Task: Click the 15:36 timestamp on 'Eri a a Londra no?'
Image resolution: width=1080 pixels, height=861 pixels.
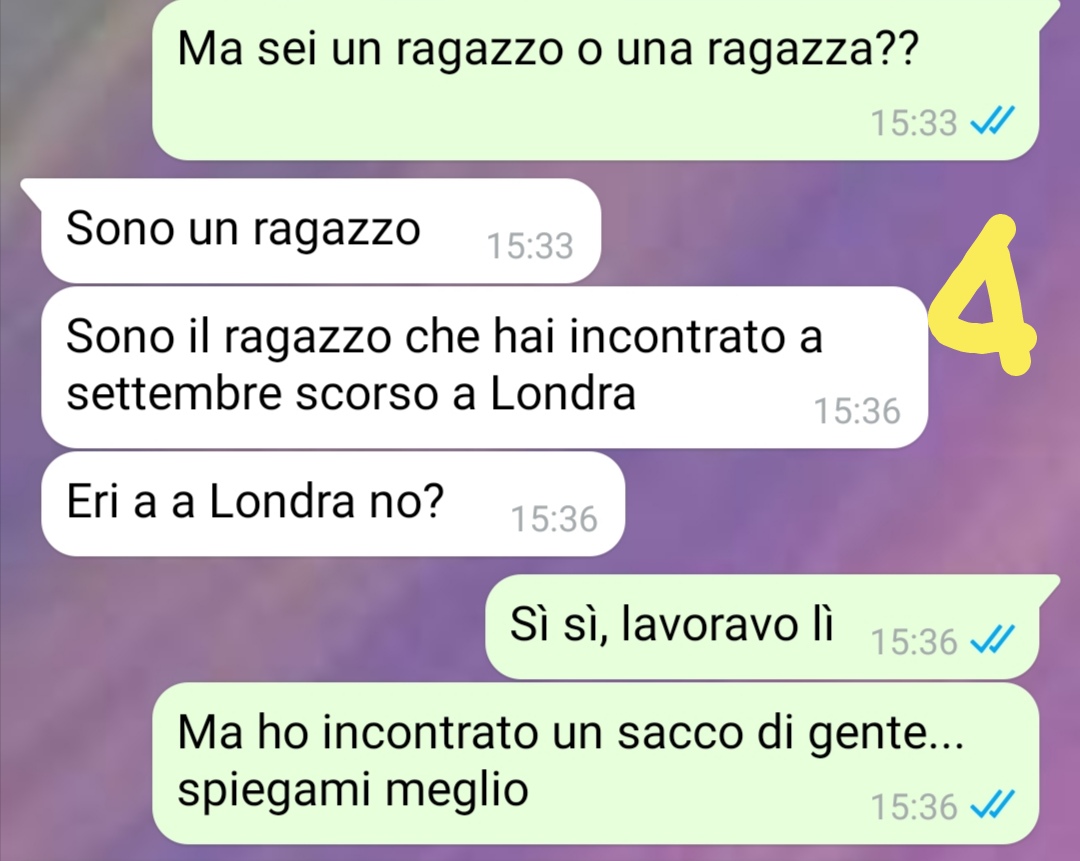Action: (554, 519)
